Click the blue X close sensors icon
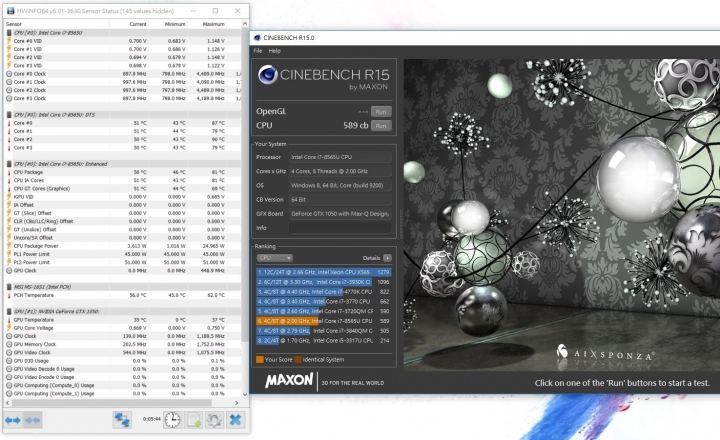 (236, 420)
